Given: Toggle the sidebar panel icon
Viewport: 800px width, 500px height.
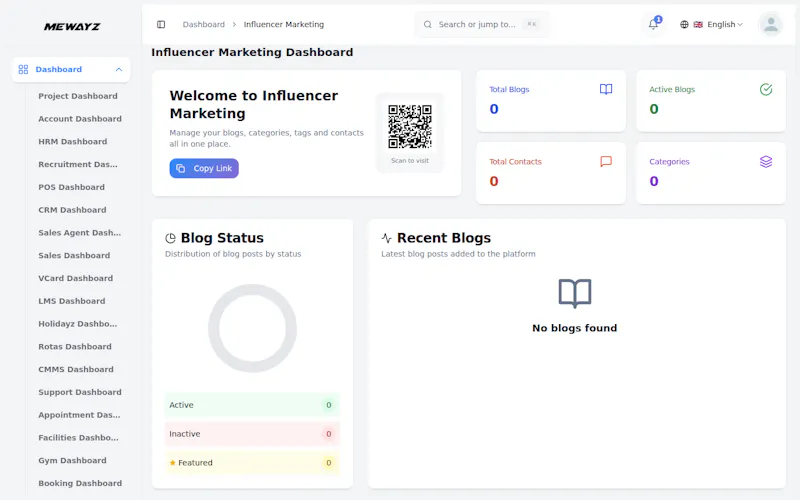Looking at the screenshot, I should click(161, 24).
